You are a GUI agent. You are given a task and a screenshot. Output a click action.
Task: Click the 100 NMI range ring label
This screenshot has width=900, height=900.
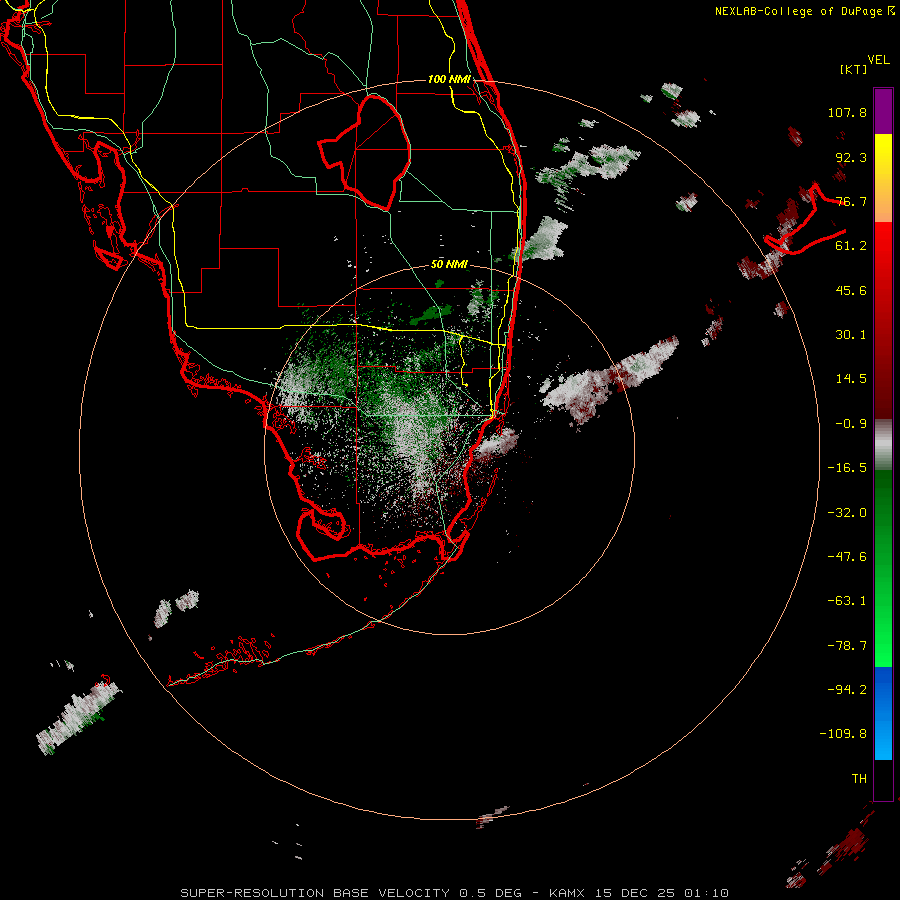449,79
